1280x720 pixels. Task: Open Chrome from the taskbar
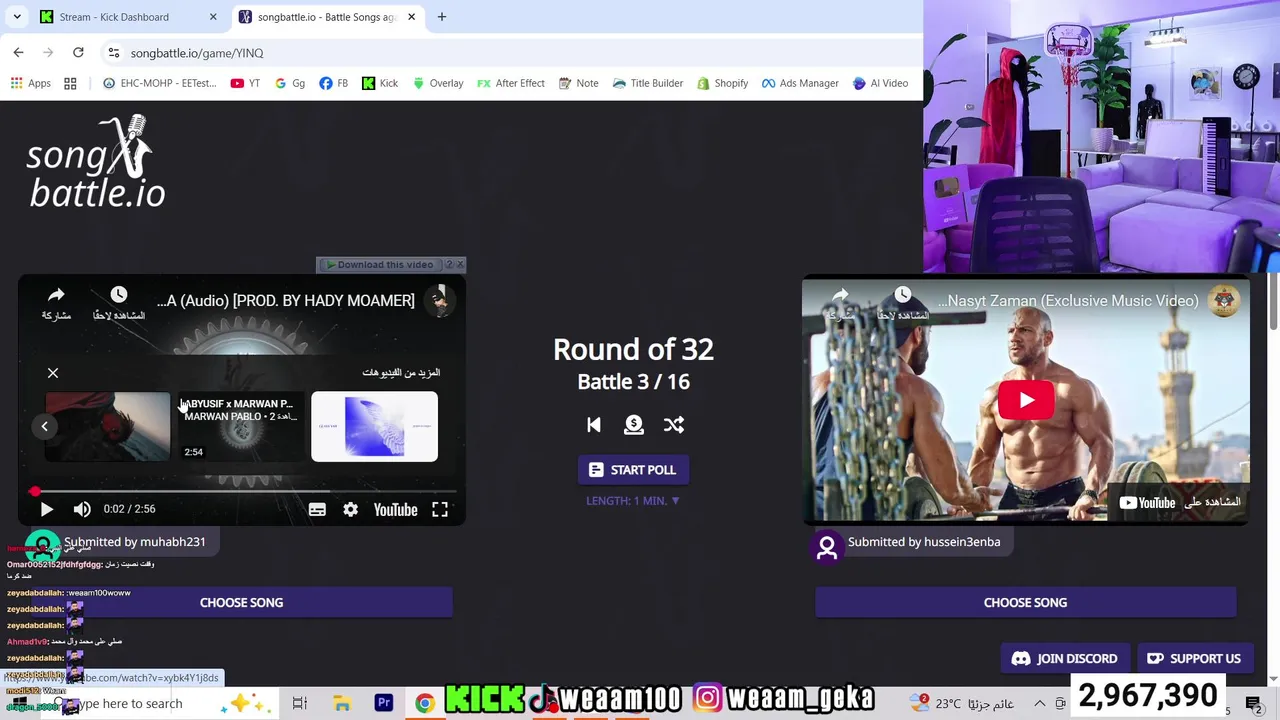click(x=425, y=704)
